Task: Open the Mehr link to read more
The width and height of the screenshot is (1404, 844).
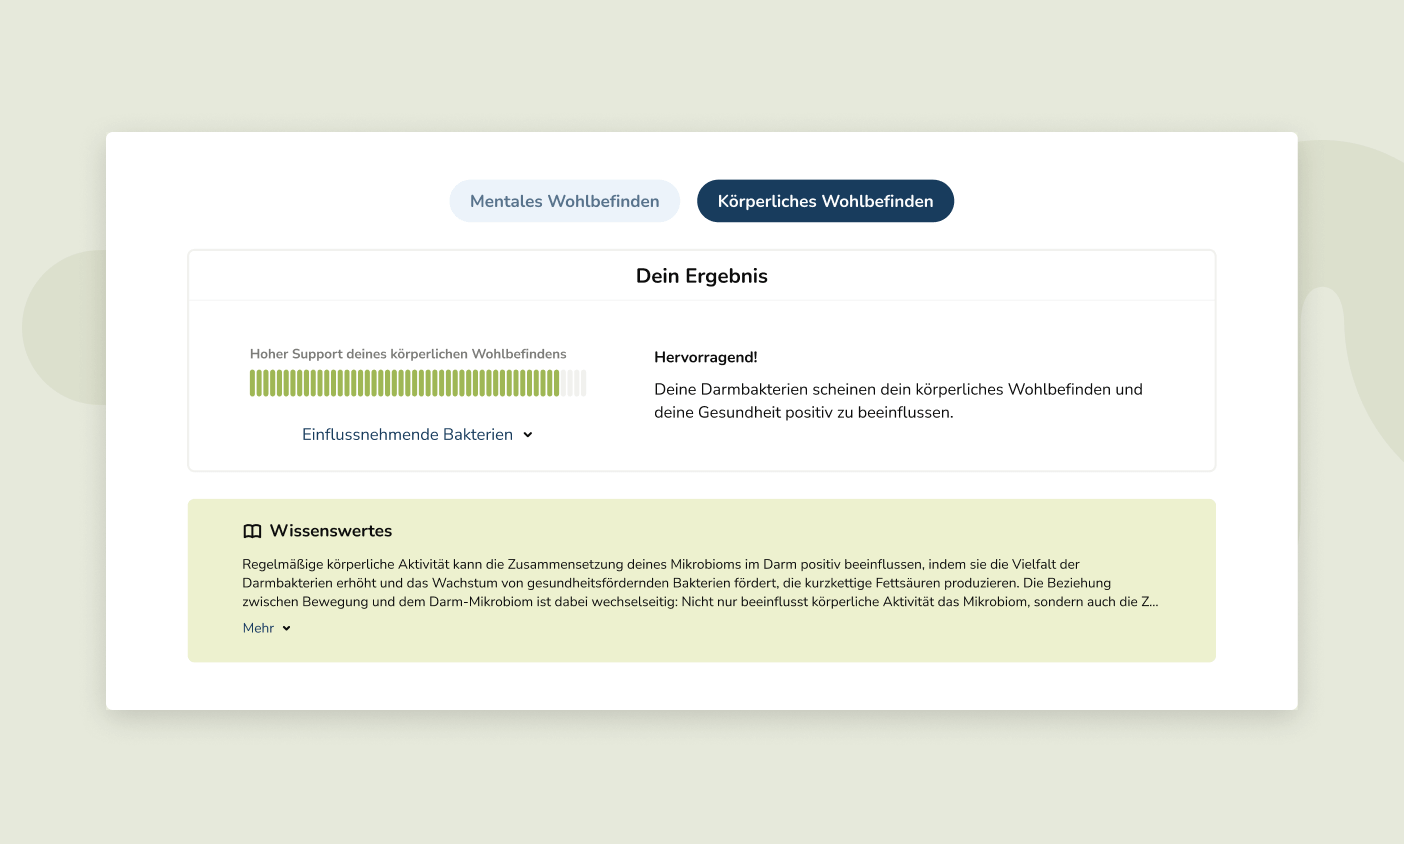Action: (x=258, y=628)
